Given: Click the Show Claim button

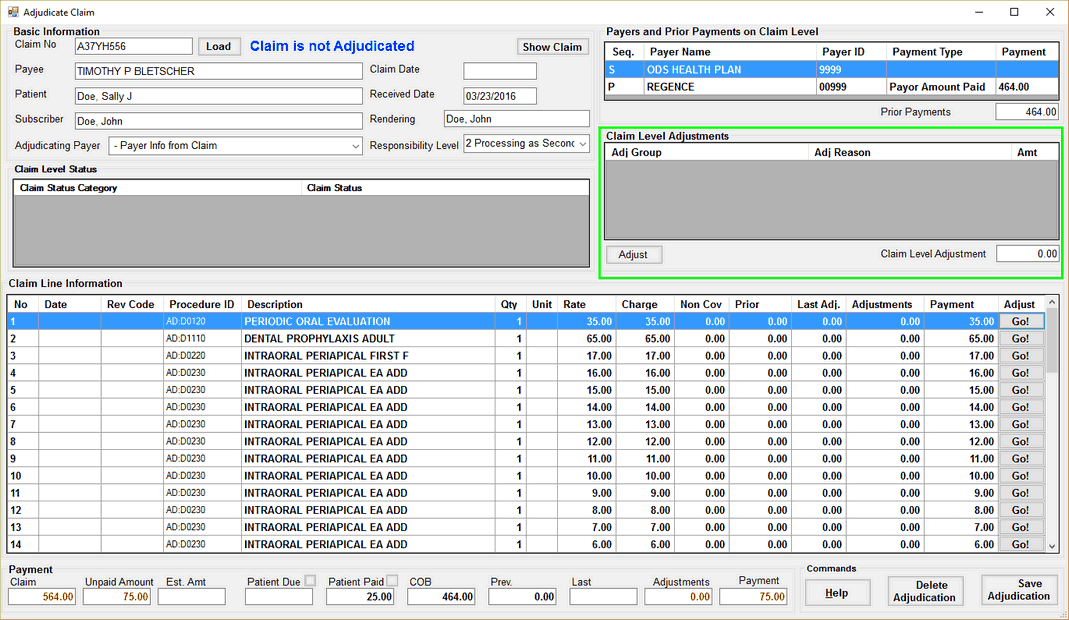Looking at the screenshot, I should pos(552,47).
